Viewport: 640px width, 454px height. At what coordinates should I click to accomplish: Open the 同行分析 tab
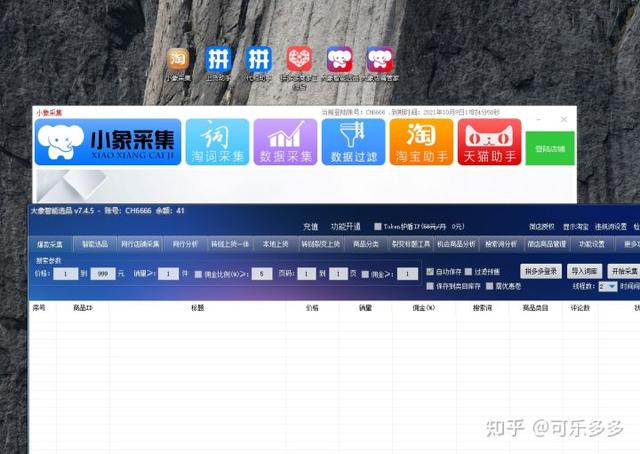(x=185, y=244)
